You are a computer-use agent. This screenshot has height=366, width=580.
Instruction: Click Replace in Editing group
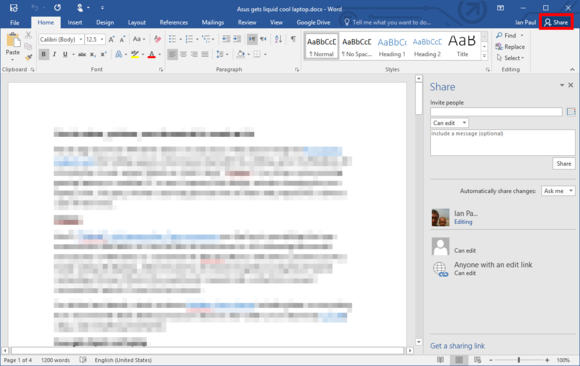tap(510, 47)
